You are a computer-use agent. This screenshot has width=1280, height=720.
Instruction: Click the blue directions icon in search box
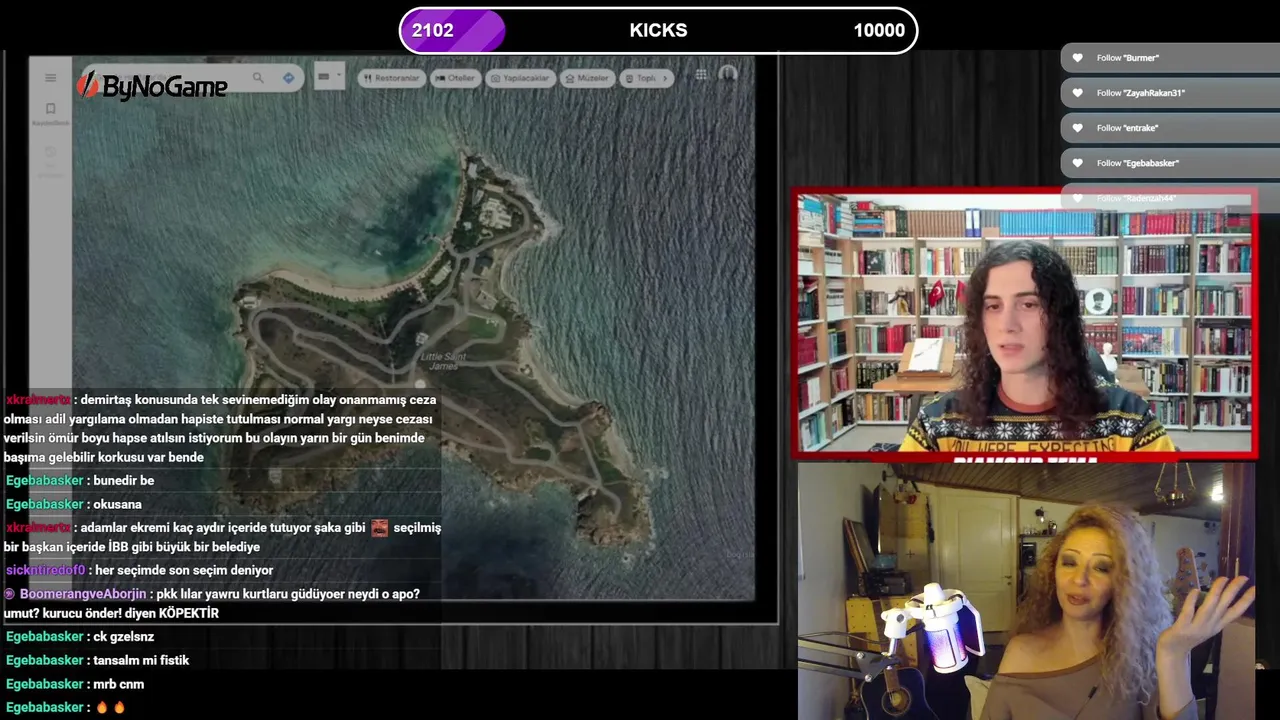coord(288,78)
